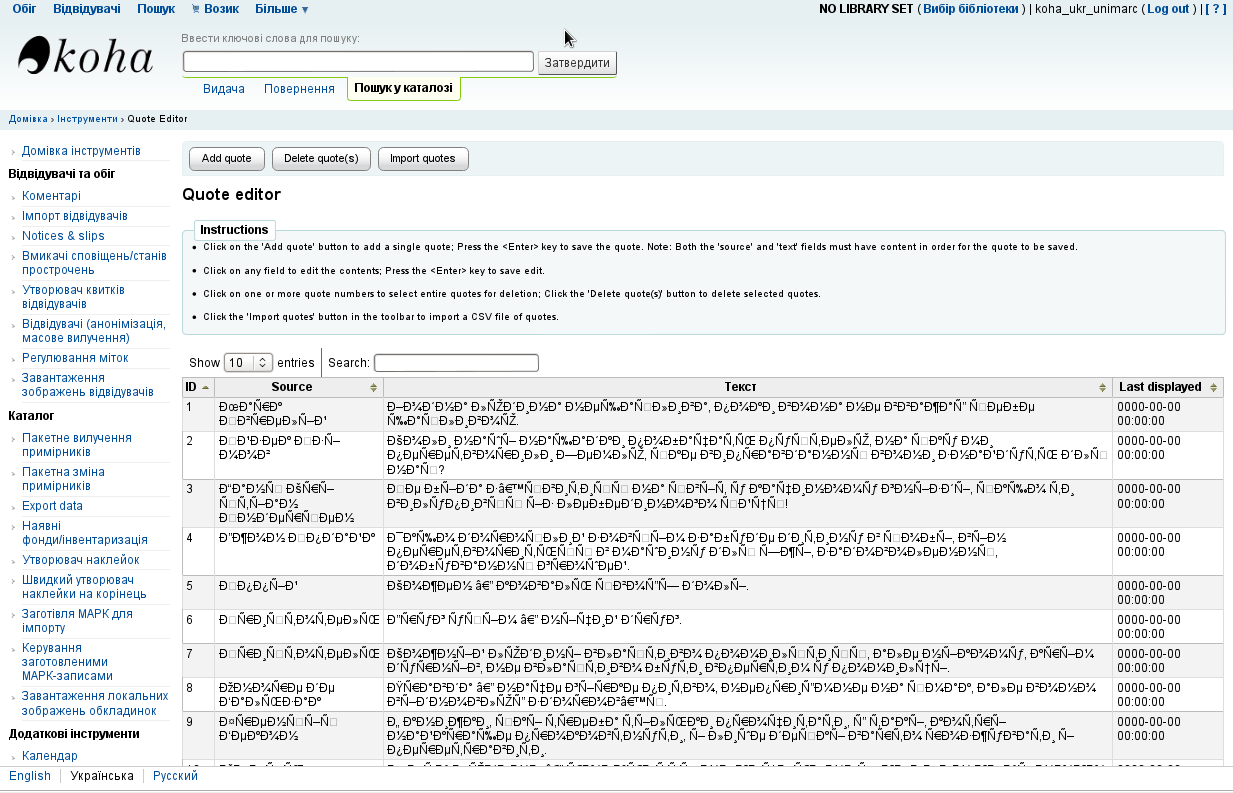Sort table by ID column arrow
Viewport: 1233px width, 793px height.
(206, 387)
